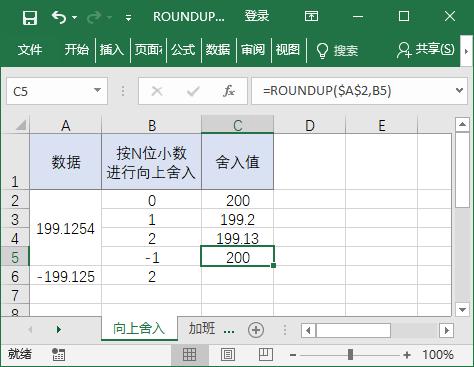Switch to the 加班 sheet tab

[202, 328]
